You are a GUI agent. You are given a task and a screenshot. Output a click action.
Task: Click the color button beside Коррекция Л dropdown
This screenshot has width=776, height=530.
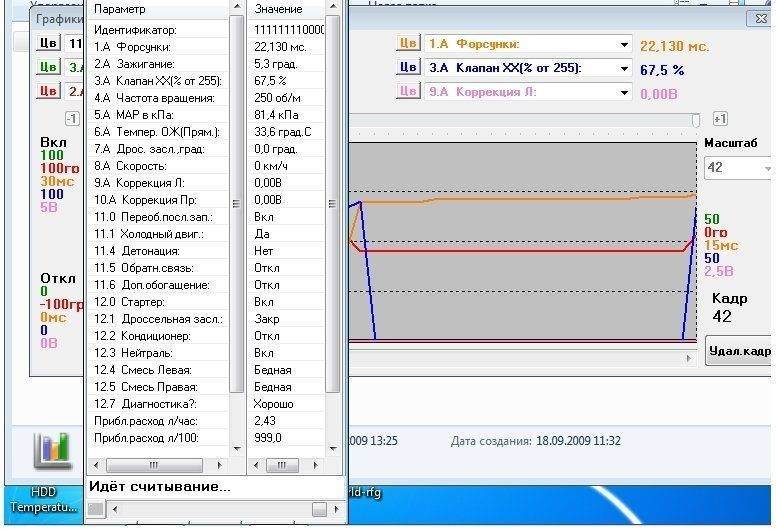point(407,92)
